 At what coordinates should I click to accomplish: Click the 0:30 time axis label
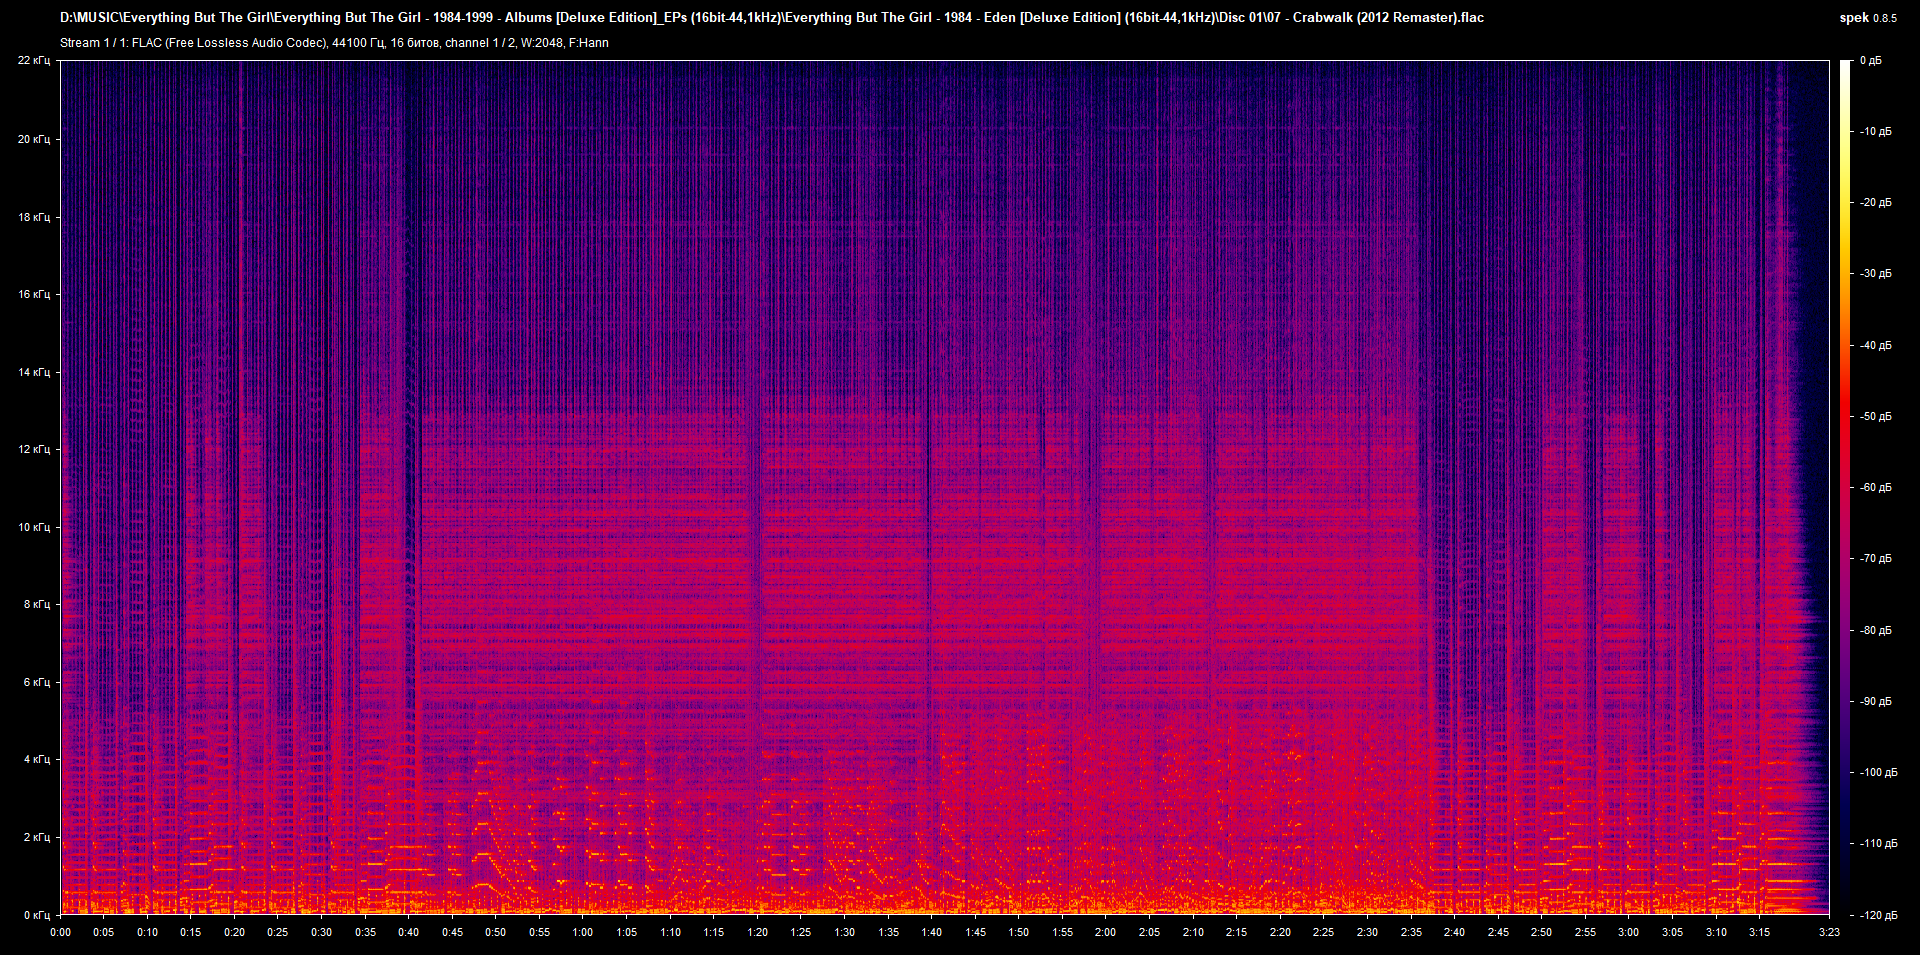[322, 932]
